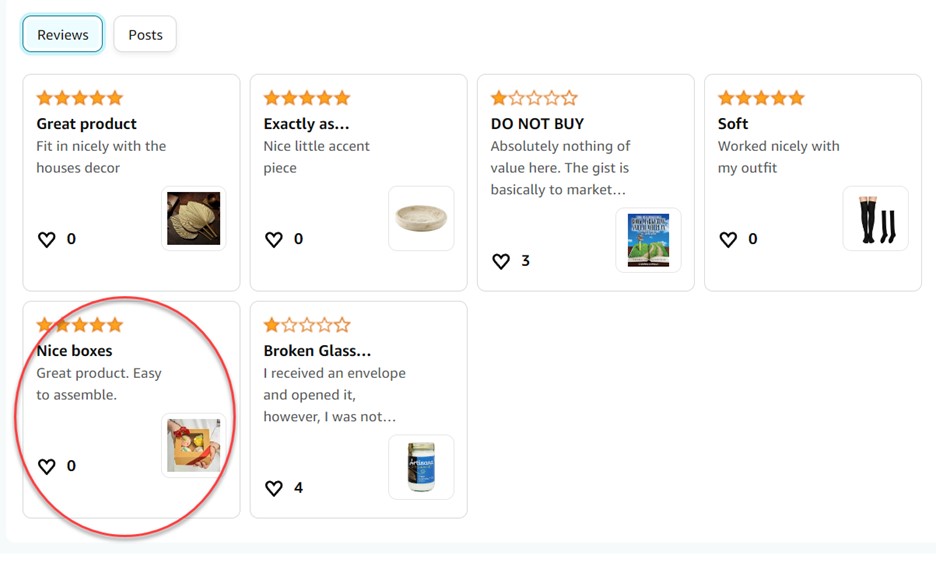Click the five-star rating on "Soft" review
Viewport: 936px width, 562px height.
point(761,98)
